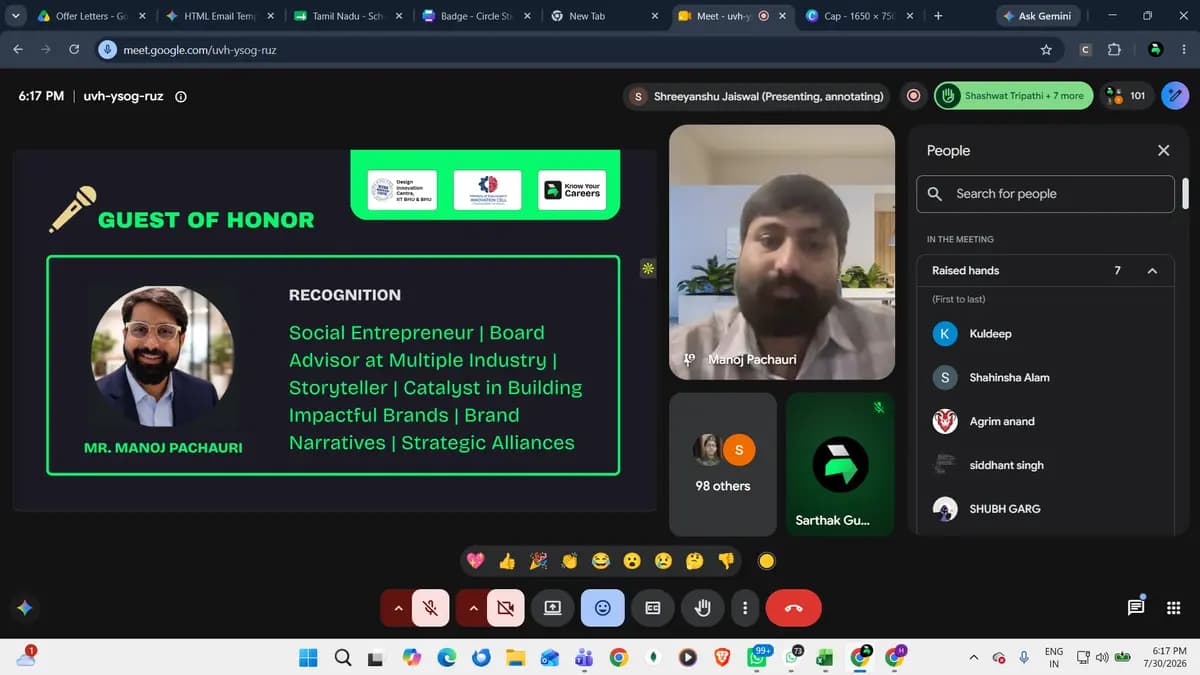1200x675 pixels.
Task: Open meeting details info icon
Action: (181, 96)
